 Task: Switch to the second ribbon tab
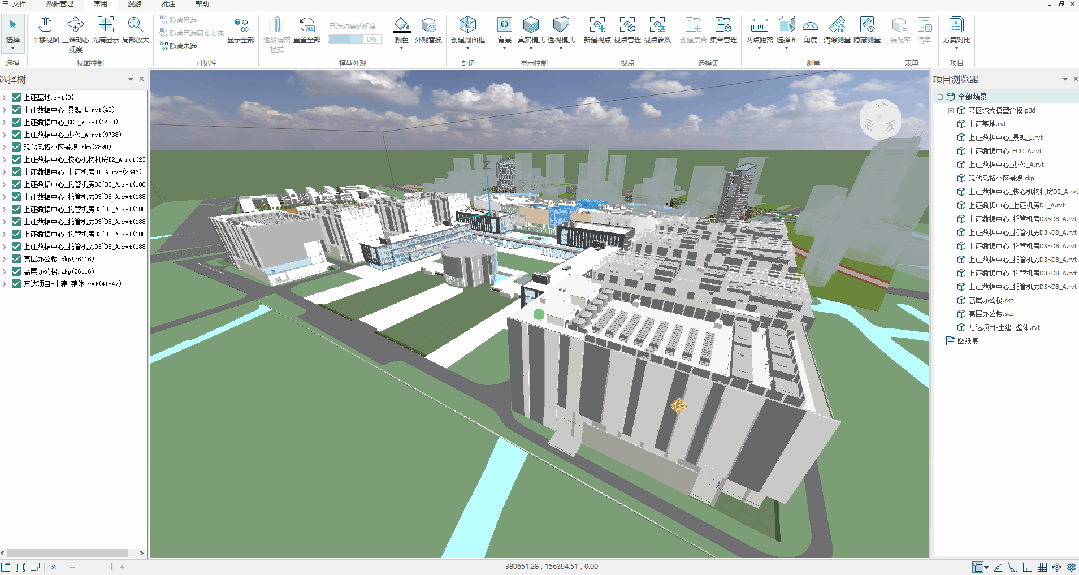[59, 4]
